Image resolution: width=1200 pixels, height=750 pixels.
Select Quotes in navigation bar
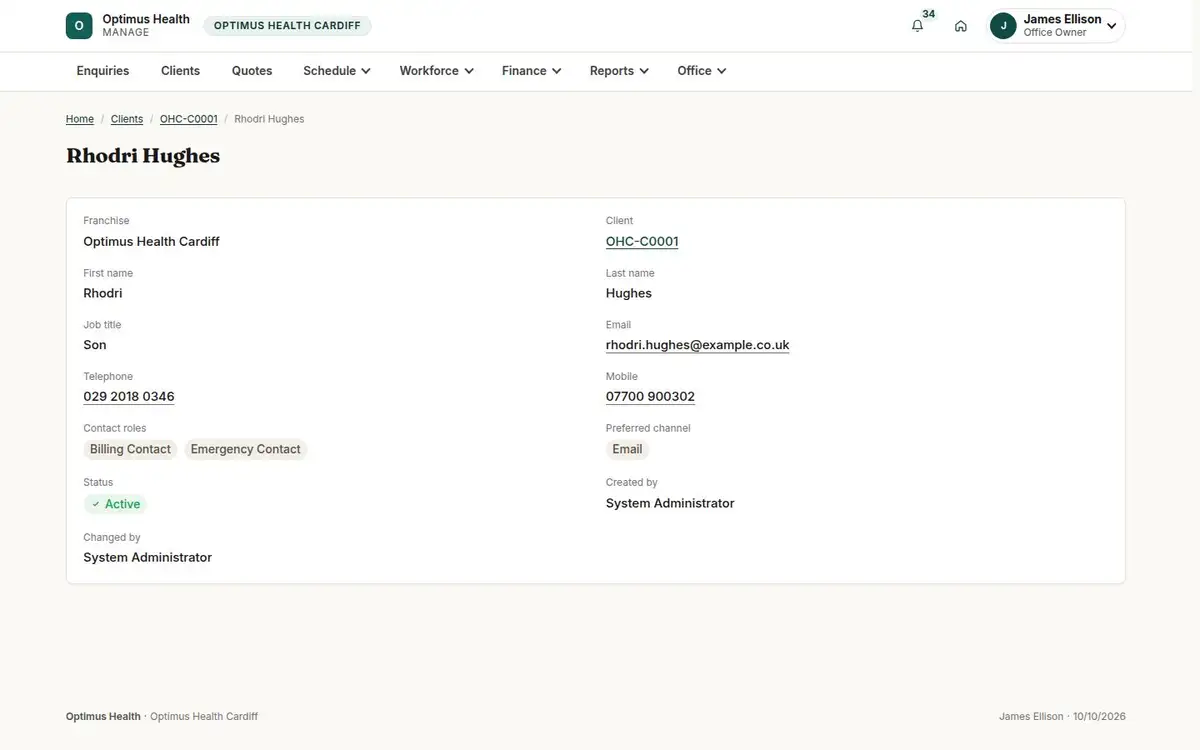tap(252, 71)
